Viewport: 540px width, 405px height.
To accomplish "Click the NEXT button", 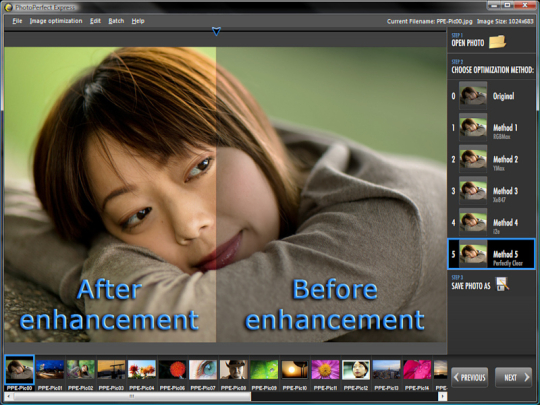I will 513,377.
